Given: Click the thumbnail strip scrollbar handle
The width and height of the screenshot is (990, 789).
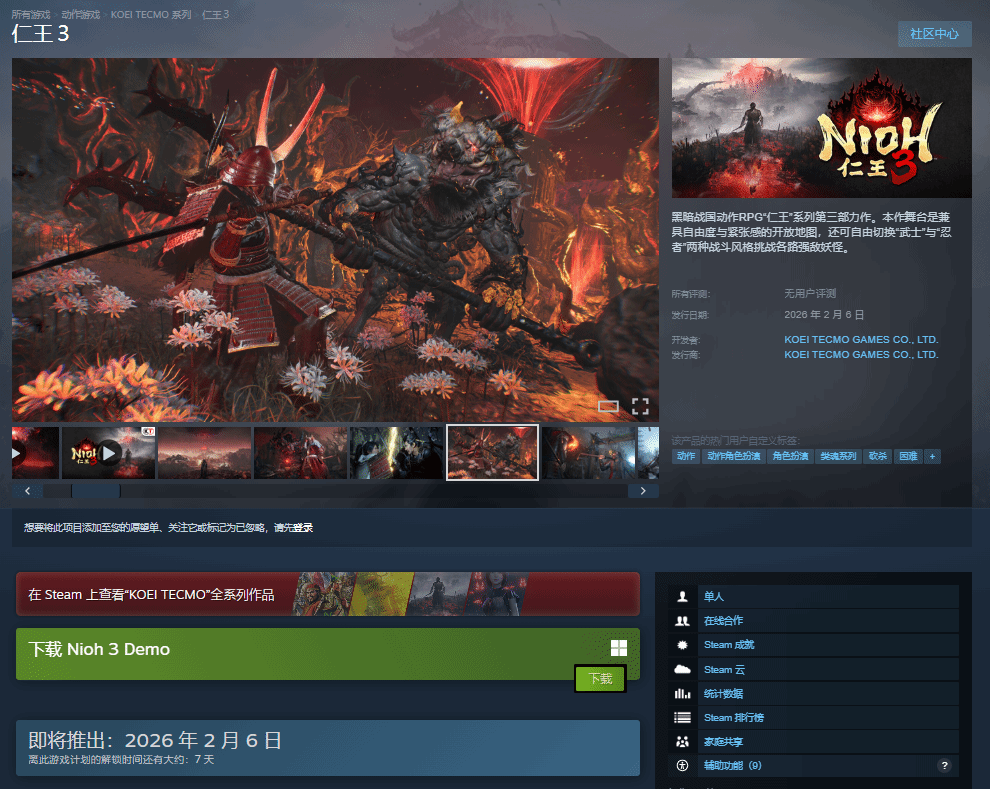Looking at the screenshot, I should pyautogui.click(x=95, y=491).
